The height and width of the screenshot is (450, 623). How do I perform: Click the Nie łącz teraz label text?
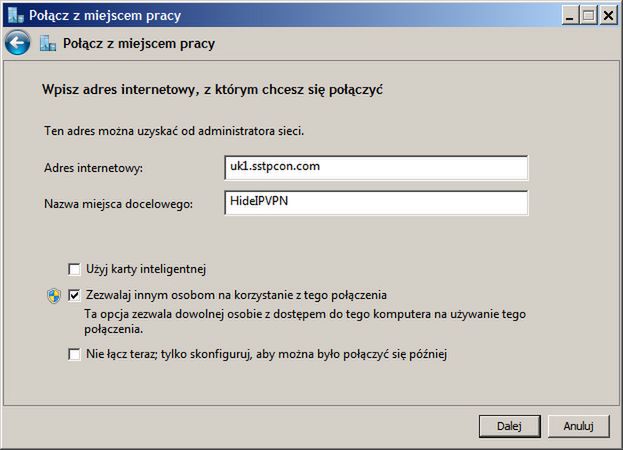pyautogui.click(x=267, y=354)
